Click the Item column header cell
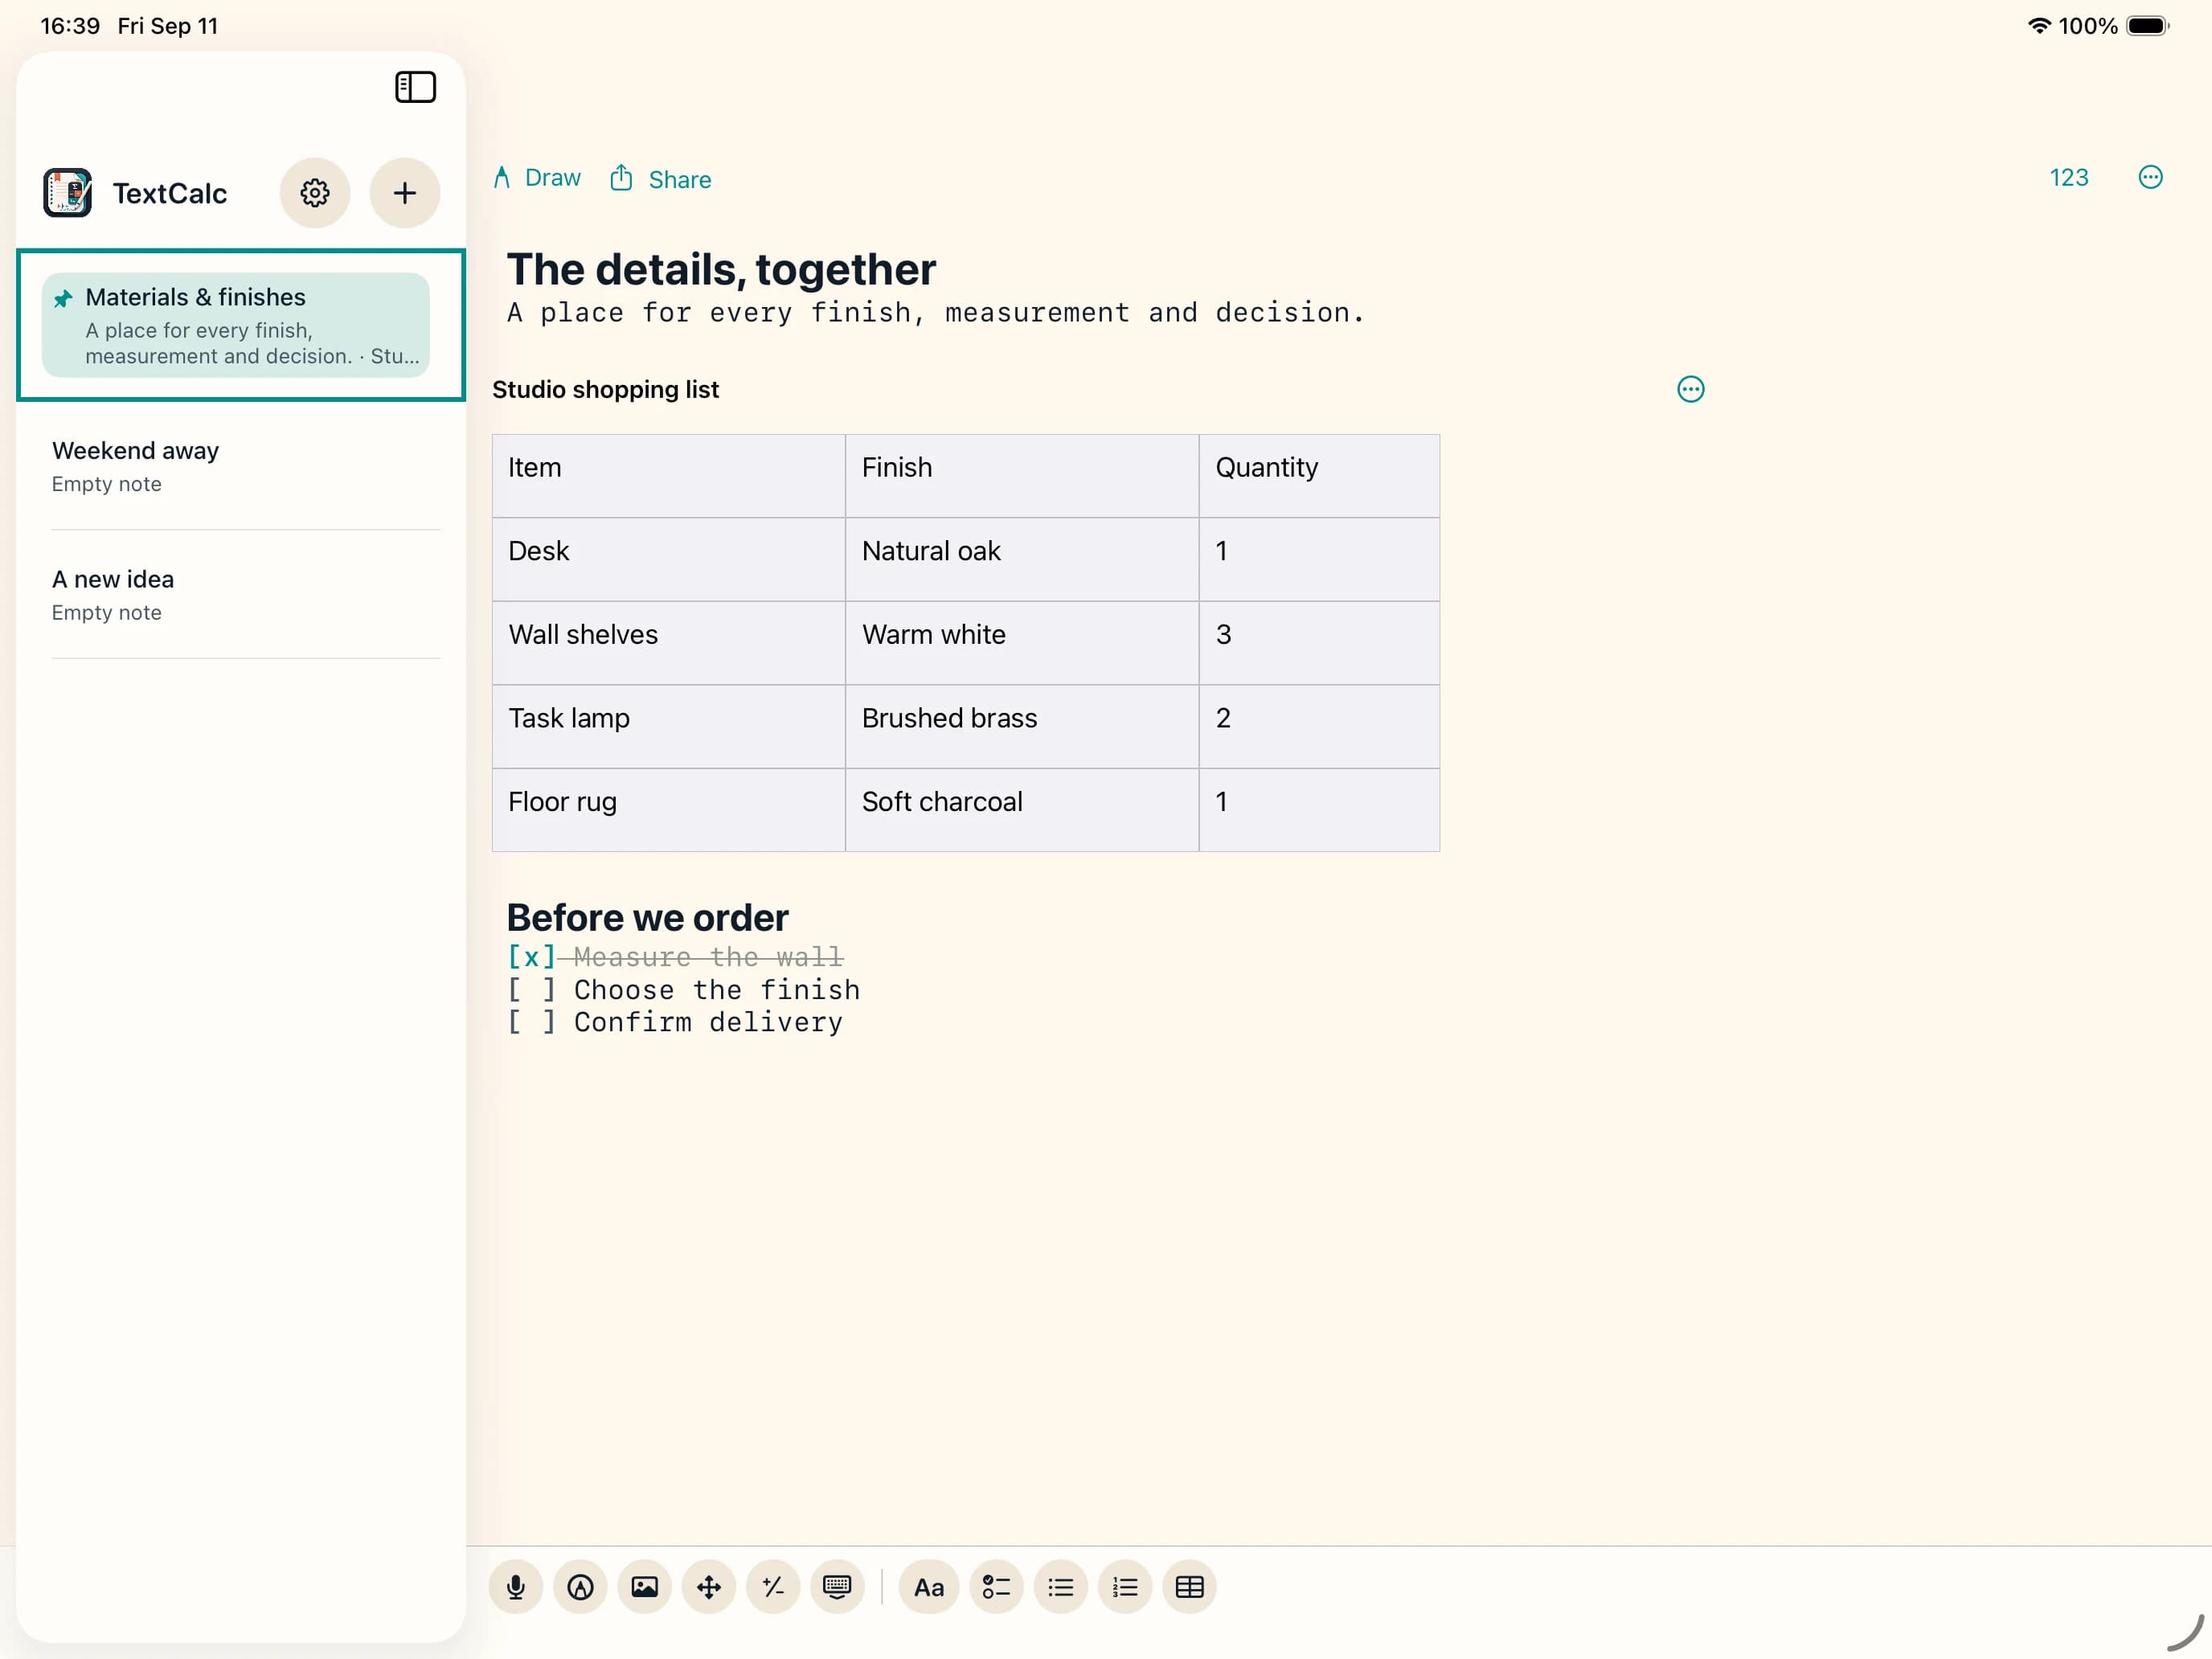This screenshot has width=2212, height=1659. tap(669, 476)
